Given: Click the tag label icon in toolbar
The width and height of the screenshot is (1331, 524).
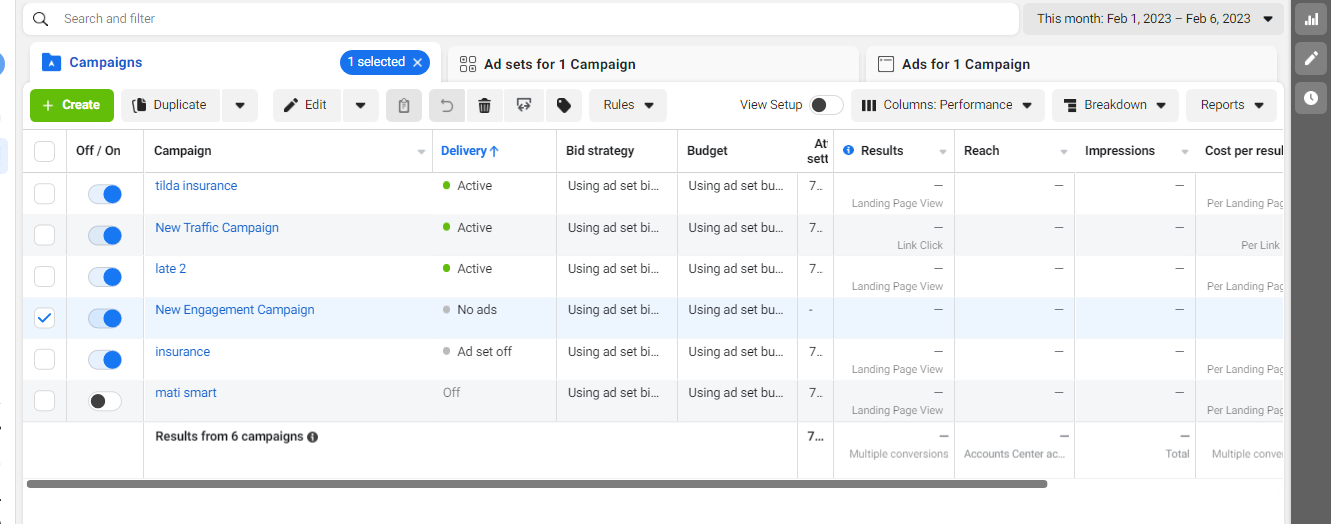Looking at the screenshot, I should pos(563,105).
